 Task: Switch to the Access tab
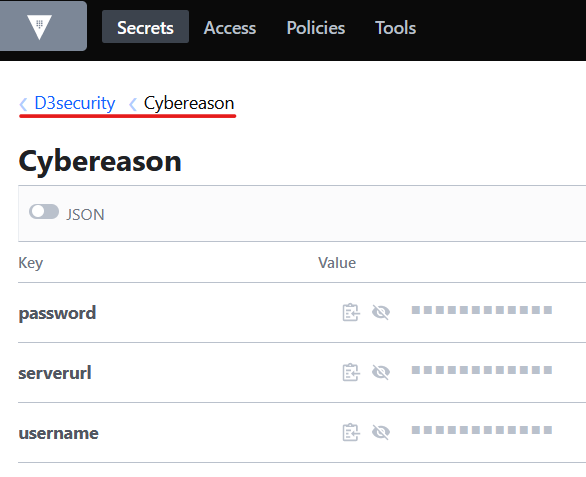coord(230,28)
